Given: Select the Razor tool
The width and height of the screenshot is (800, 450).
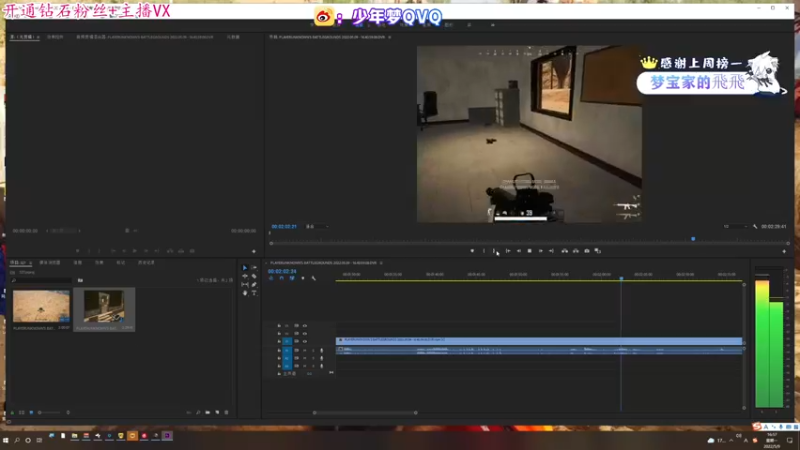Looking at the screenshot, I should click(x=254, y=276).
